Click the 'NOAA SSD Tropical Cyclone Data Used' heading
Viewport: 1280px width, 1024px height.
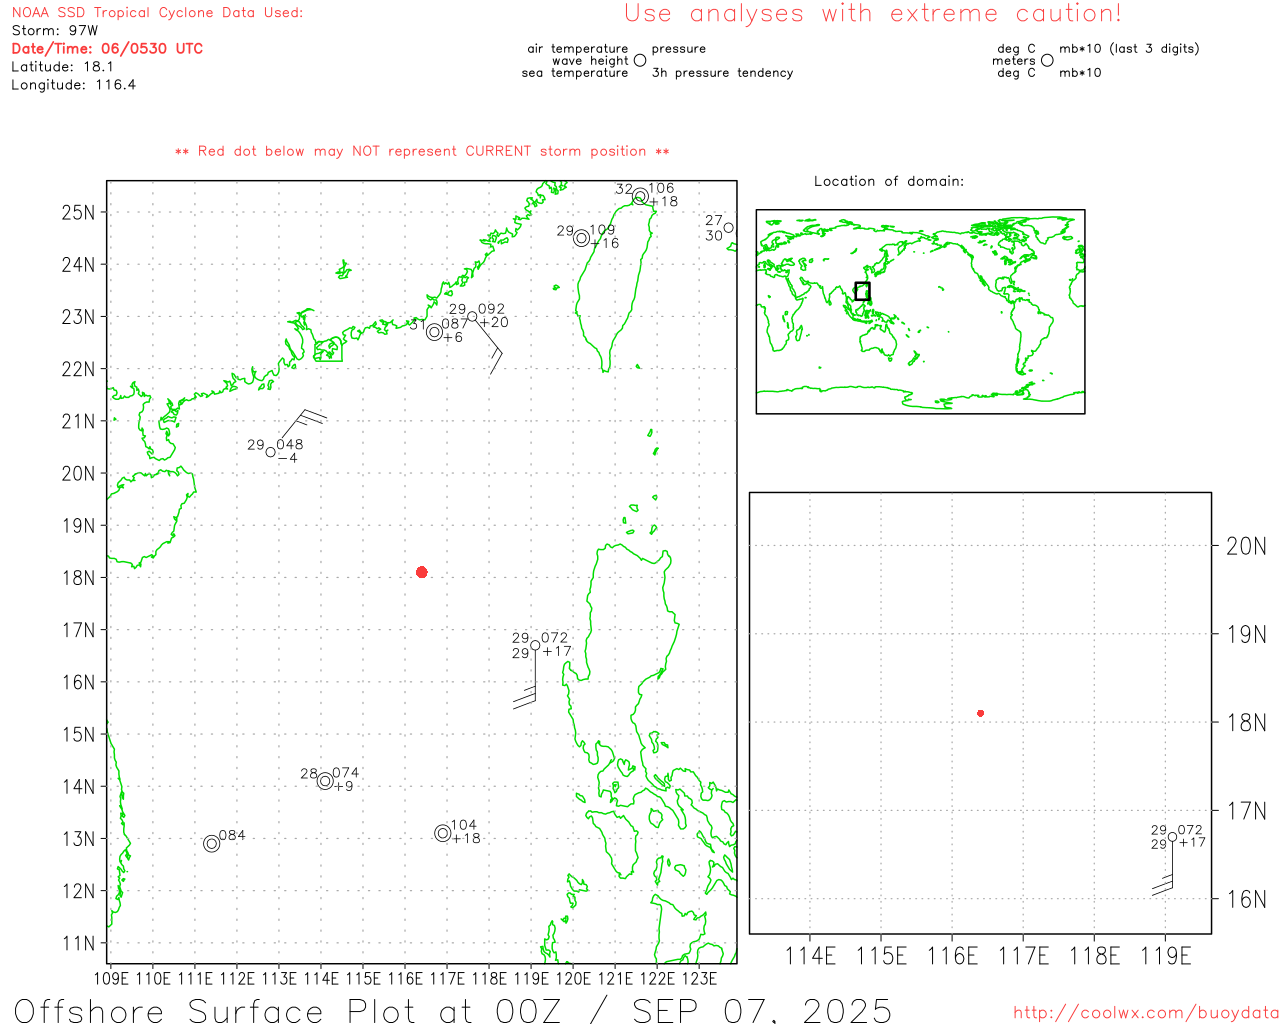coord(157,13)
